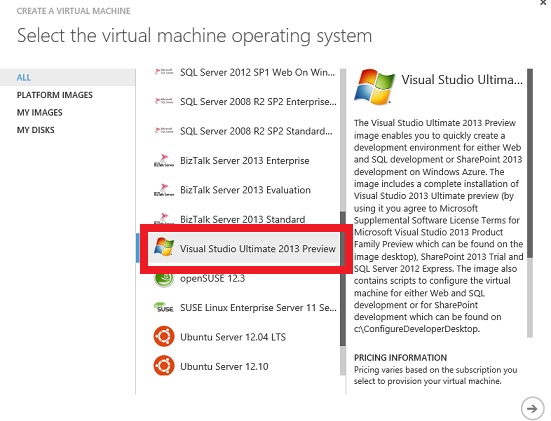Click the SQL Server 2008 R2 SP2 Enterprise icon
Screen dimensions: 551x421
pos(164,102)
